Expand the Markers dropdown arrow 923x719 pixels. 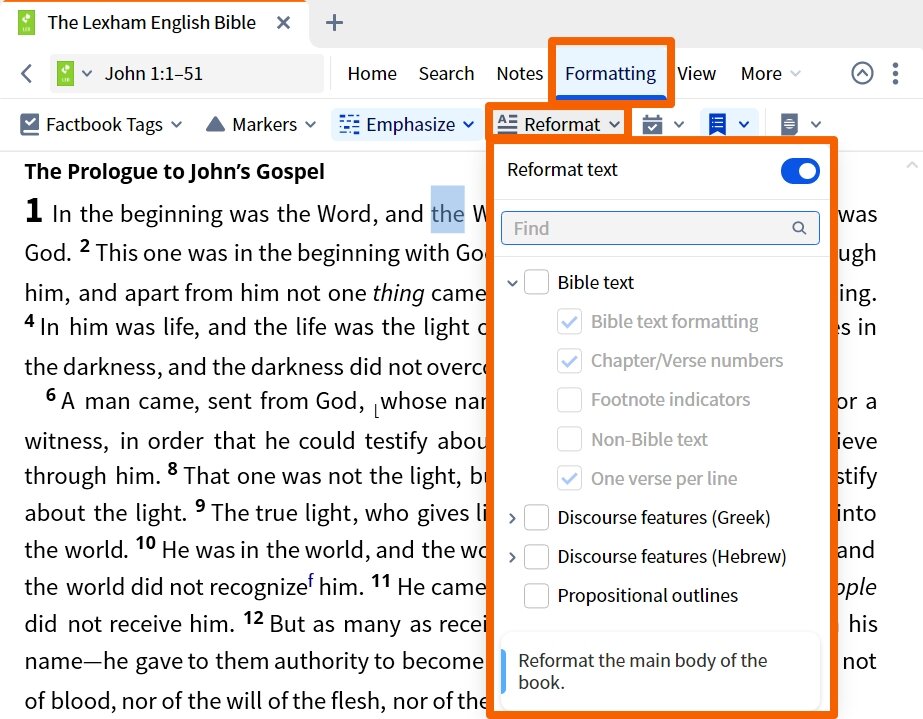tap(310, 124)
